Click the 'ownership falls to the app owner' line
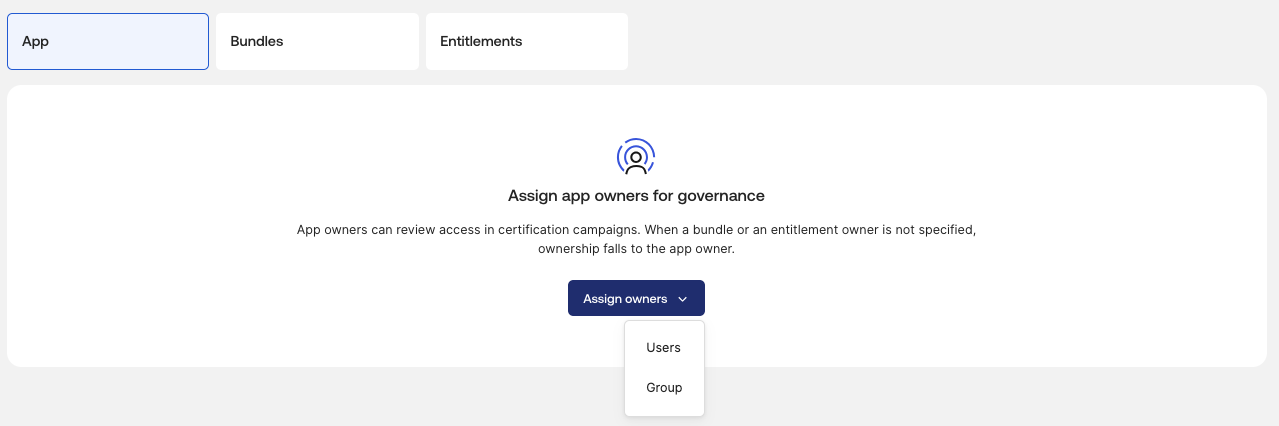This screenshot has height=426, width=1279. [x=636, y=249]
